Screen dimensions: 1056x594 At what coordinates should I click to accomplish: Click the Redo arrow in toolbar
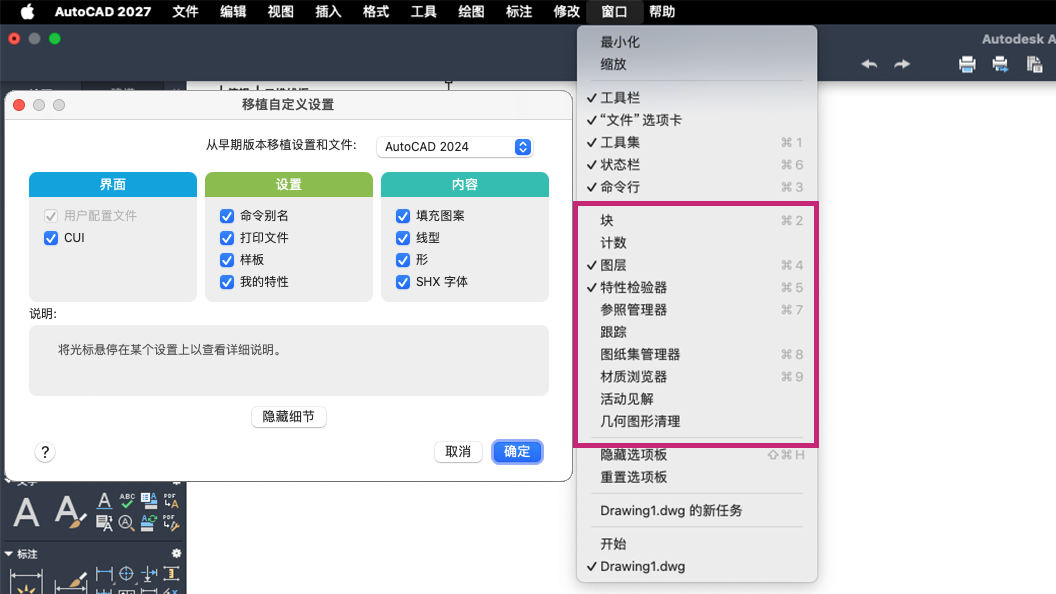(x=902, y=64)
